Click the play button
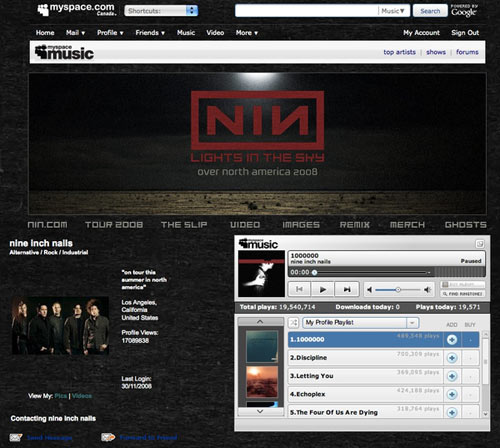This screenshot has width=500, height=448. 323,289
